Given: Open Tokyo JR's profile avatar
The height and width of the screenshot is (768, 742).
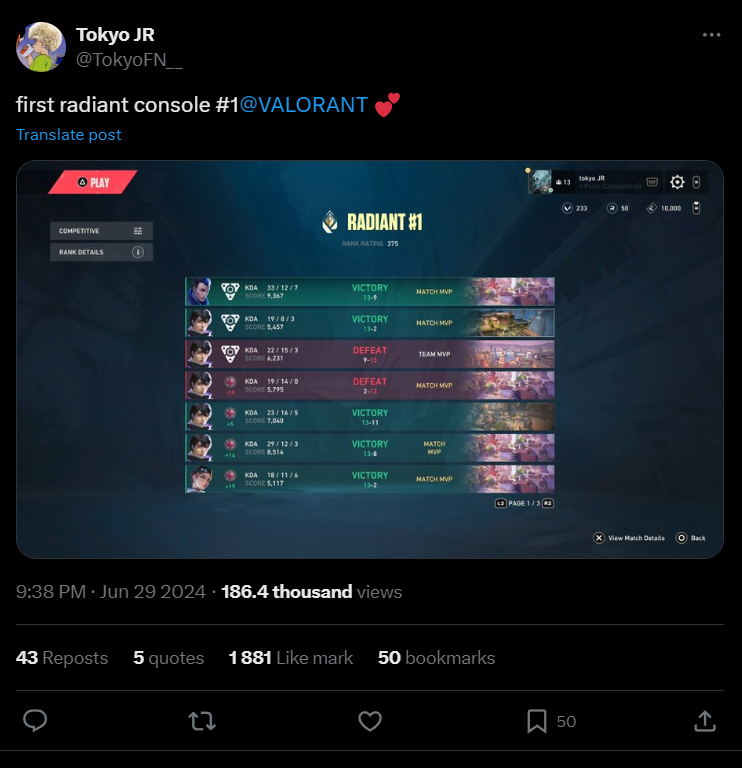Looking at the screenshot, I should (41, 47).
